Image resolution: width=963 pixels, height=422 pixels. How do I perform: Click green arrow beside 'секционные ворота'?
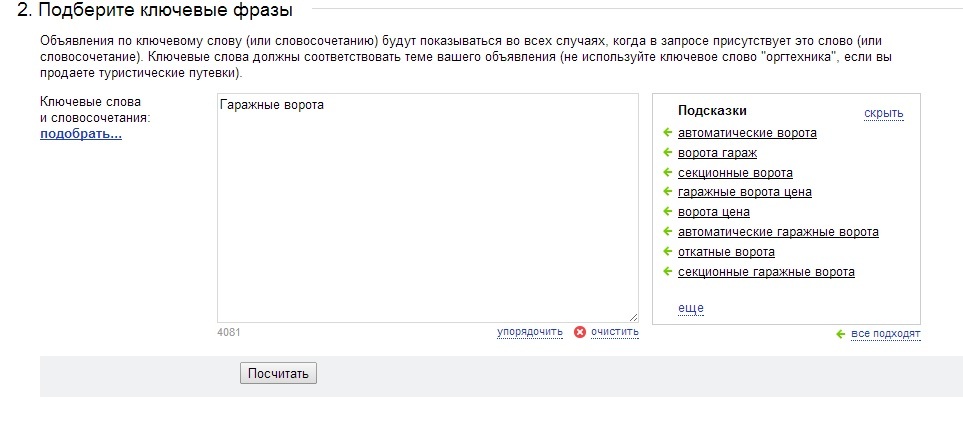coord(668,172)
